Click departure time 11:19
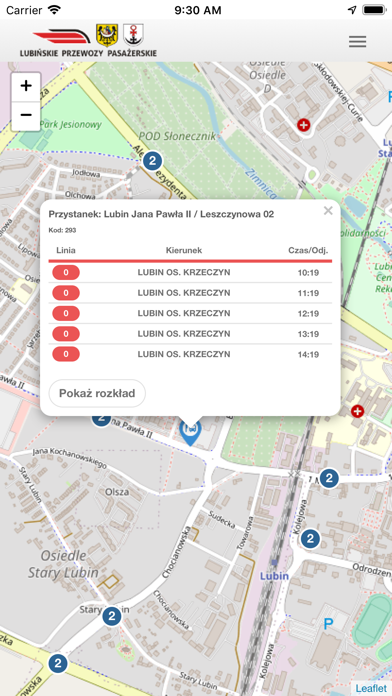 pos(308,293)
